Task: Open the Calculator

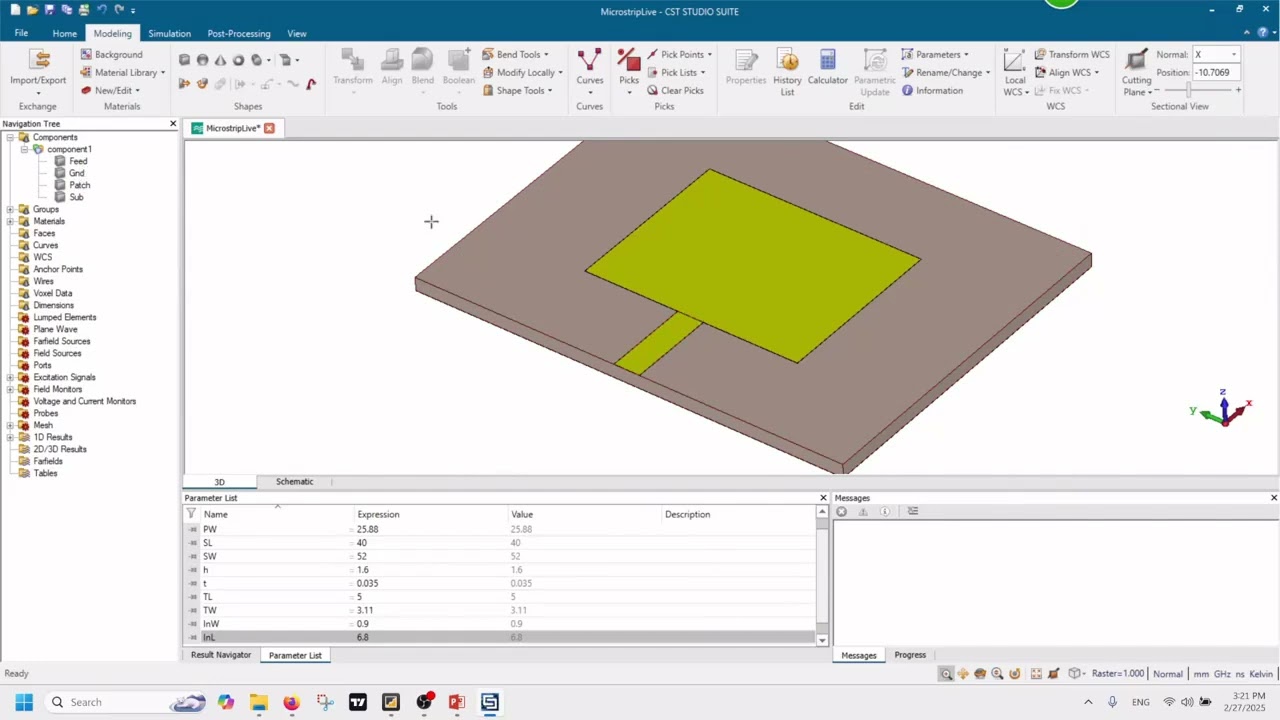Action: coord(827,66)
